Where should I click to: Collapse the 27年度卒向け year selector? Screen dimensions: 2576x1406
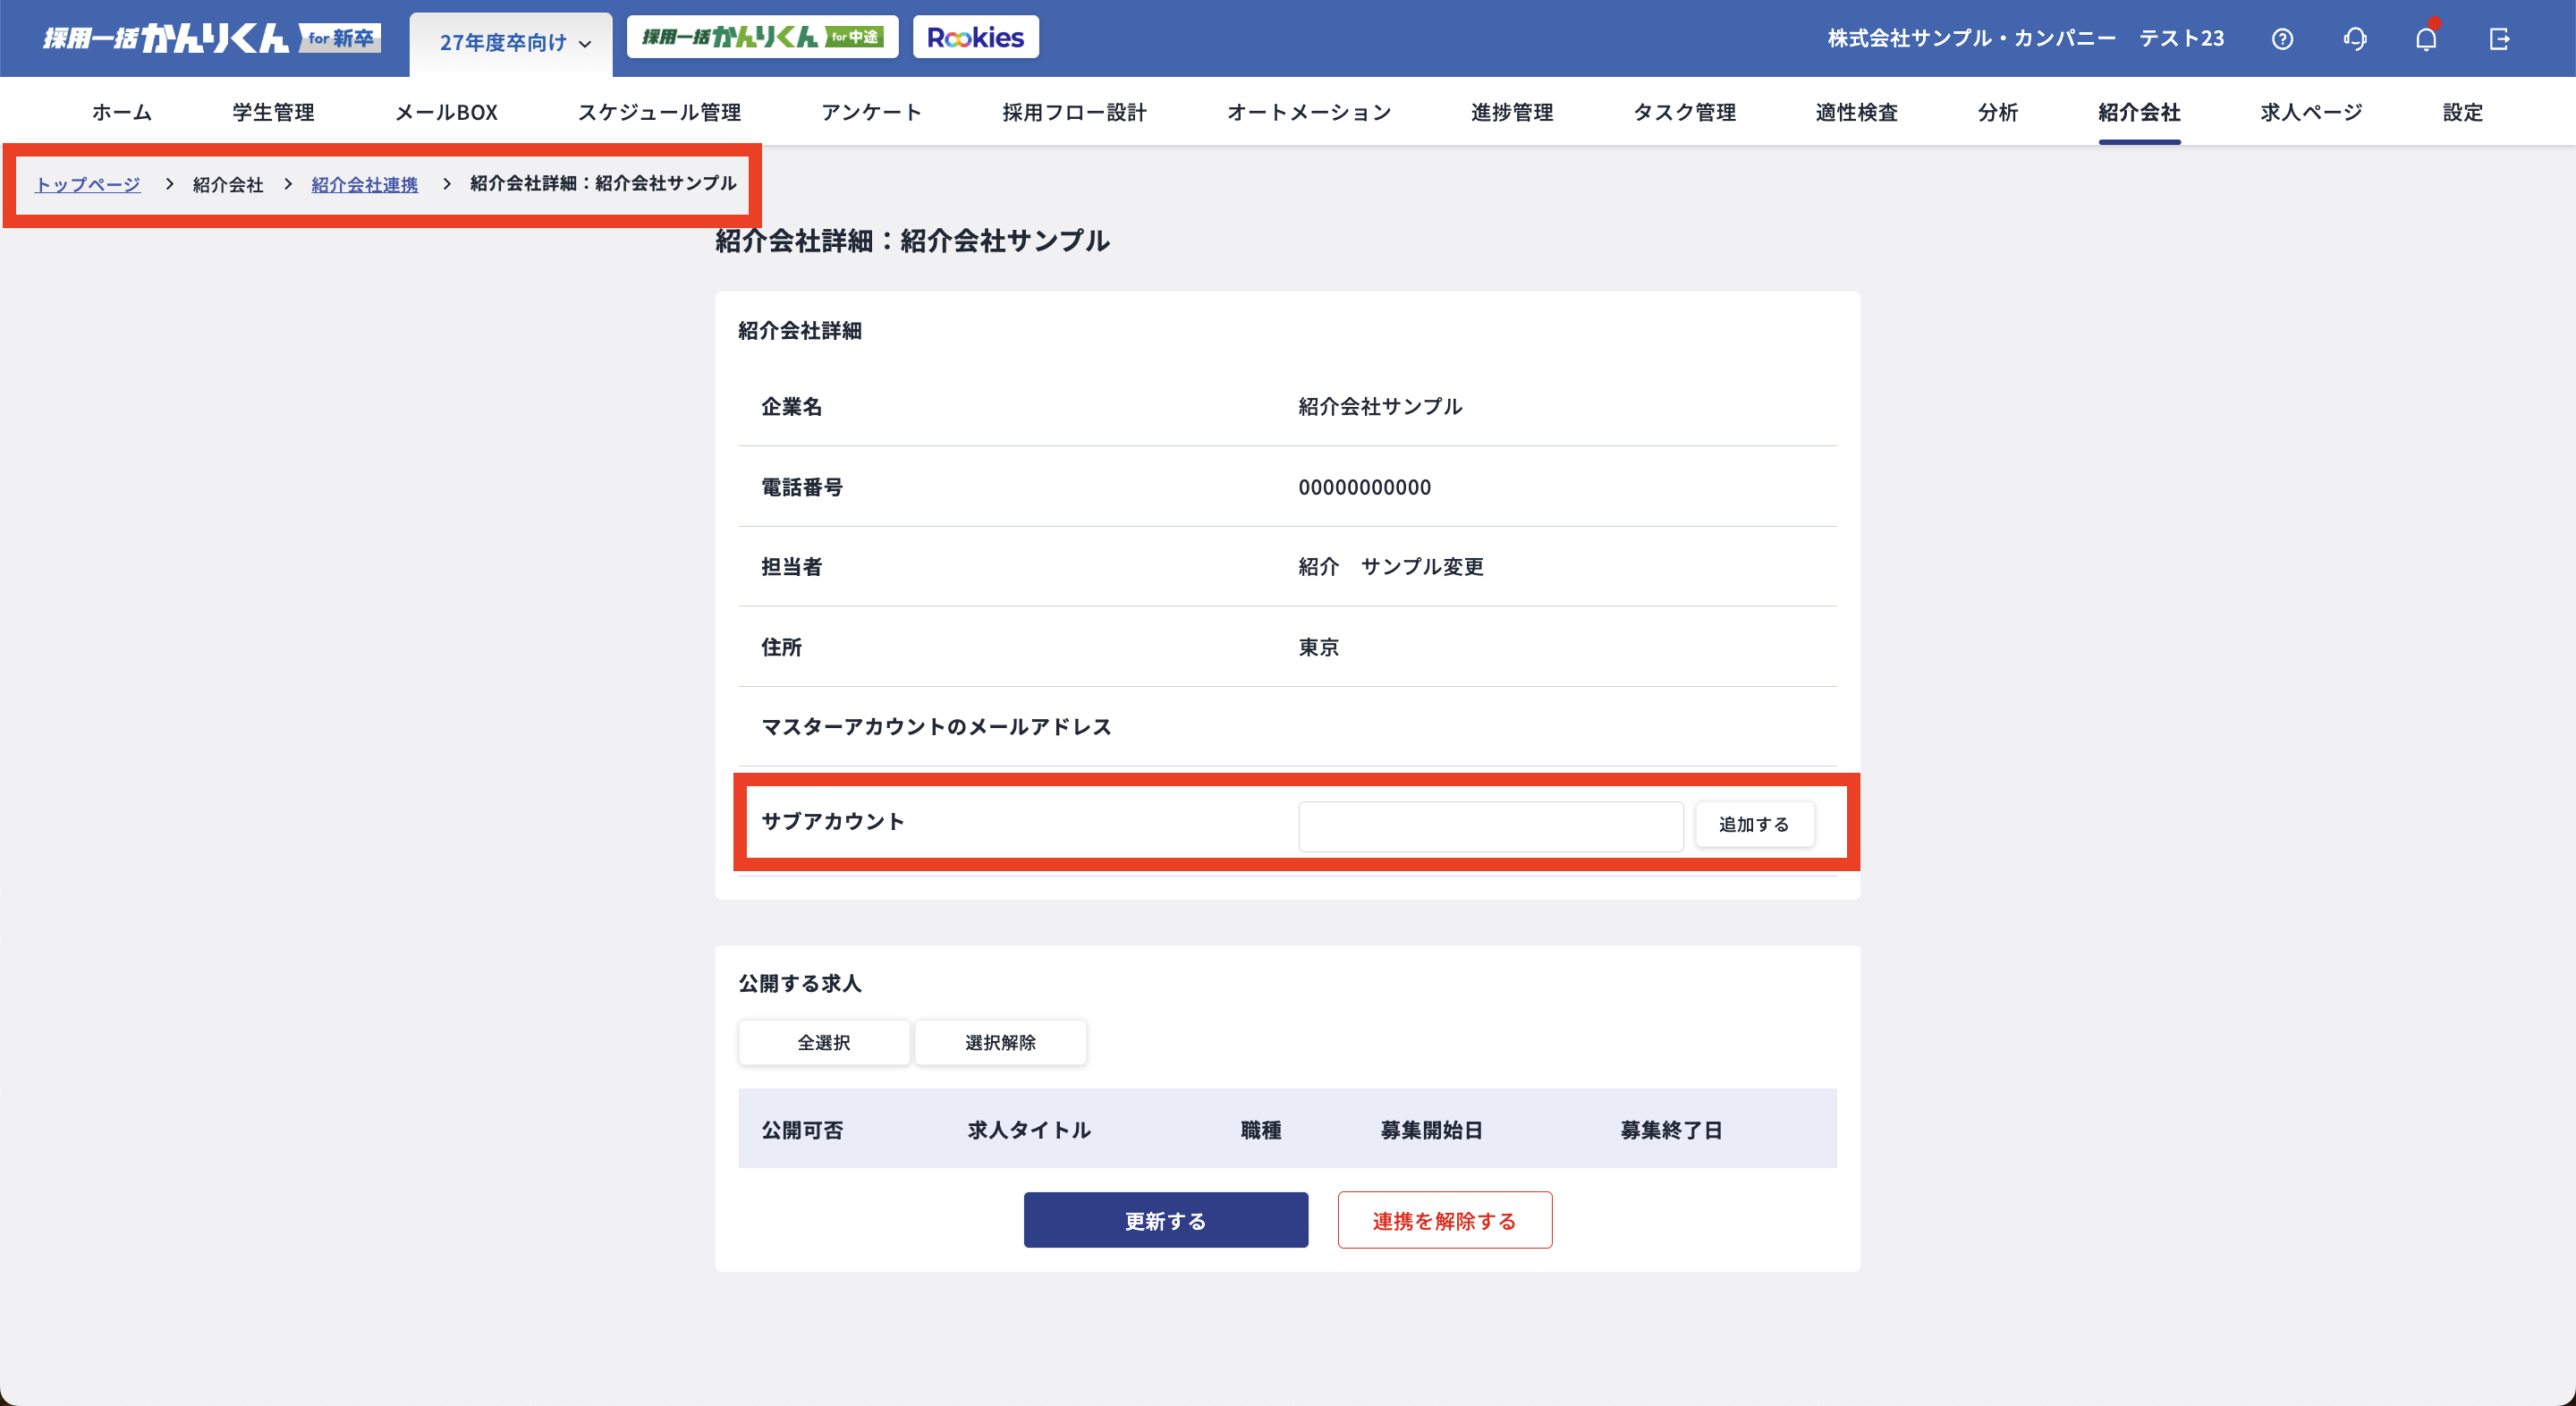(x=510, y=43)
